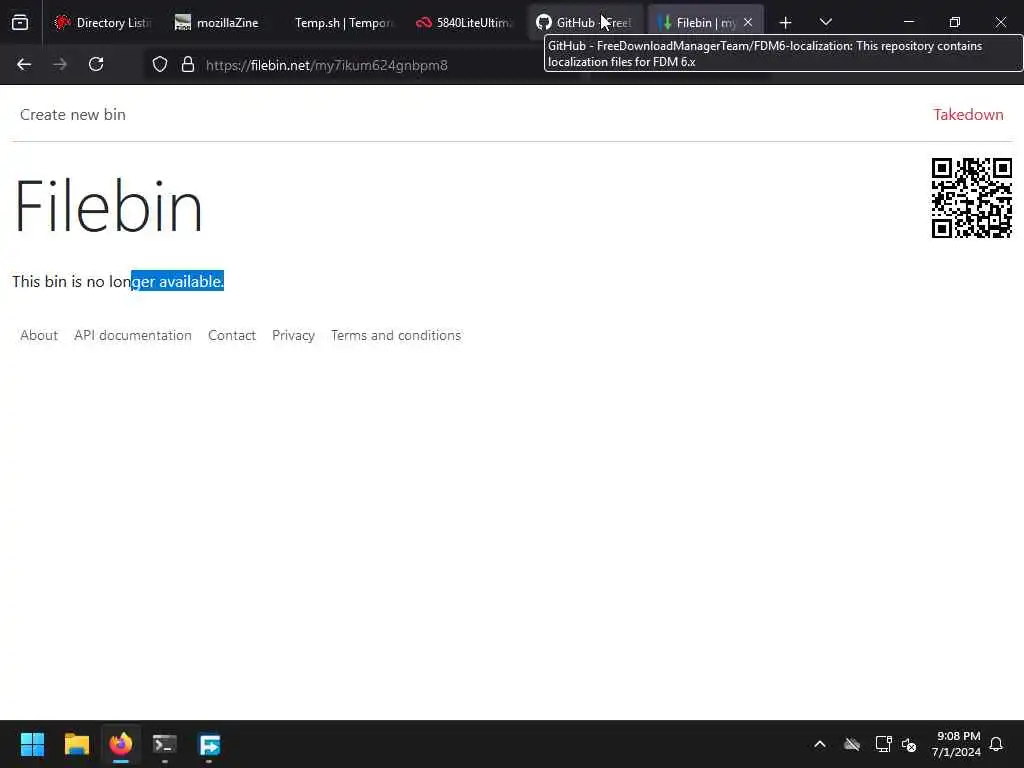Open the tracking protection shield icon

pos(160,65)
